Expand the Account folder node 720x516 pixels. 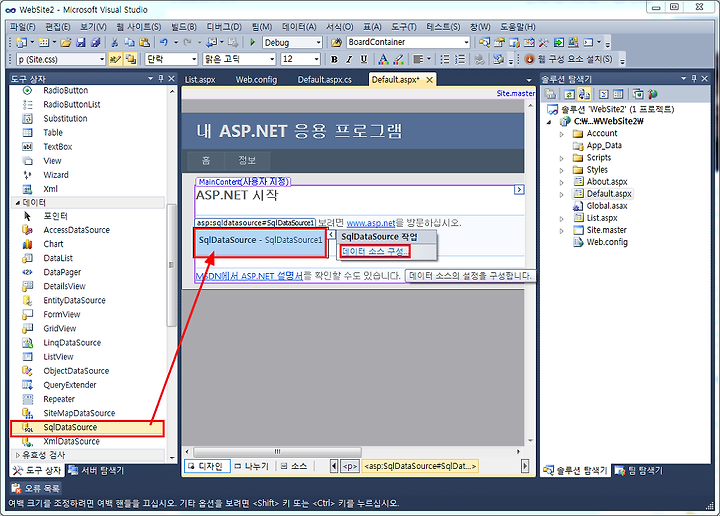pos(562,134)
